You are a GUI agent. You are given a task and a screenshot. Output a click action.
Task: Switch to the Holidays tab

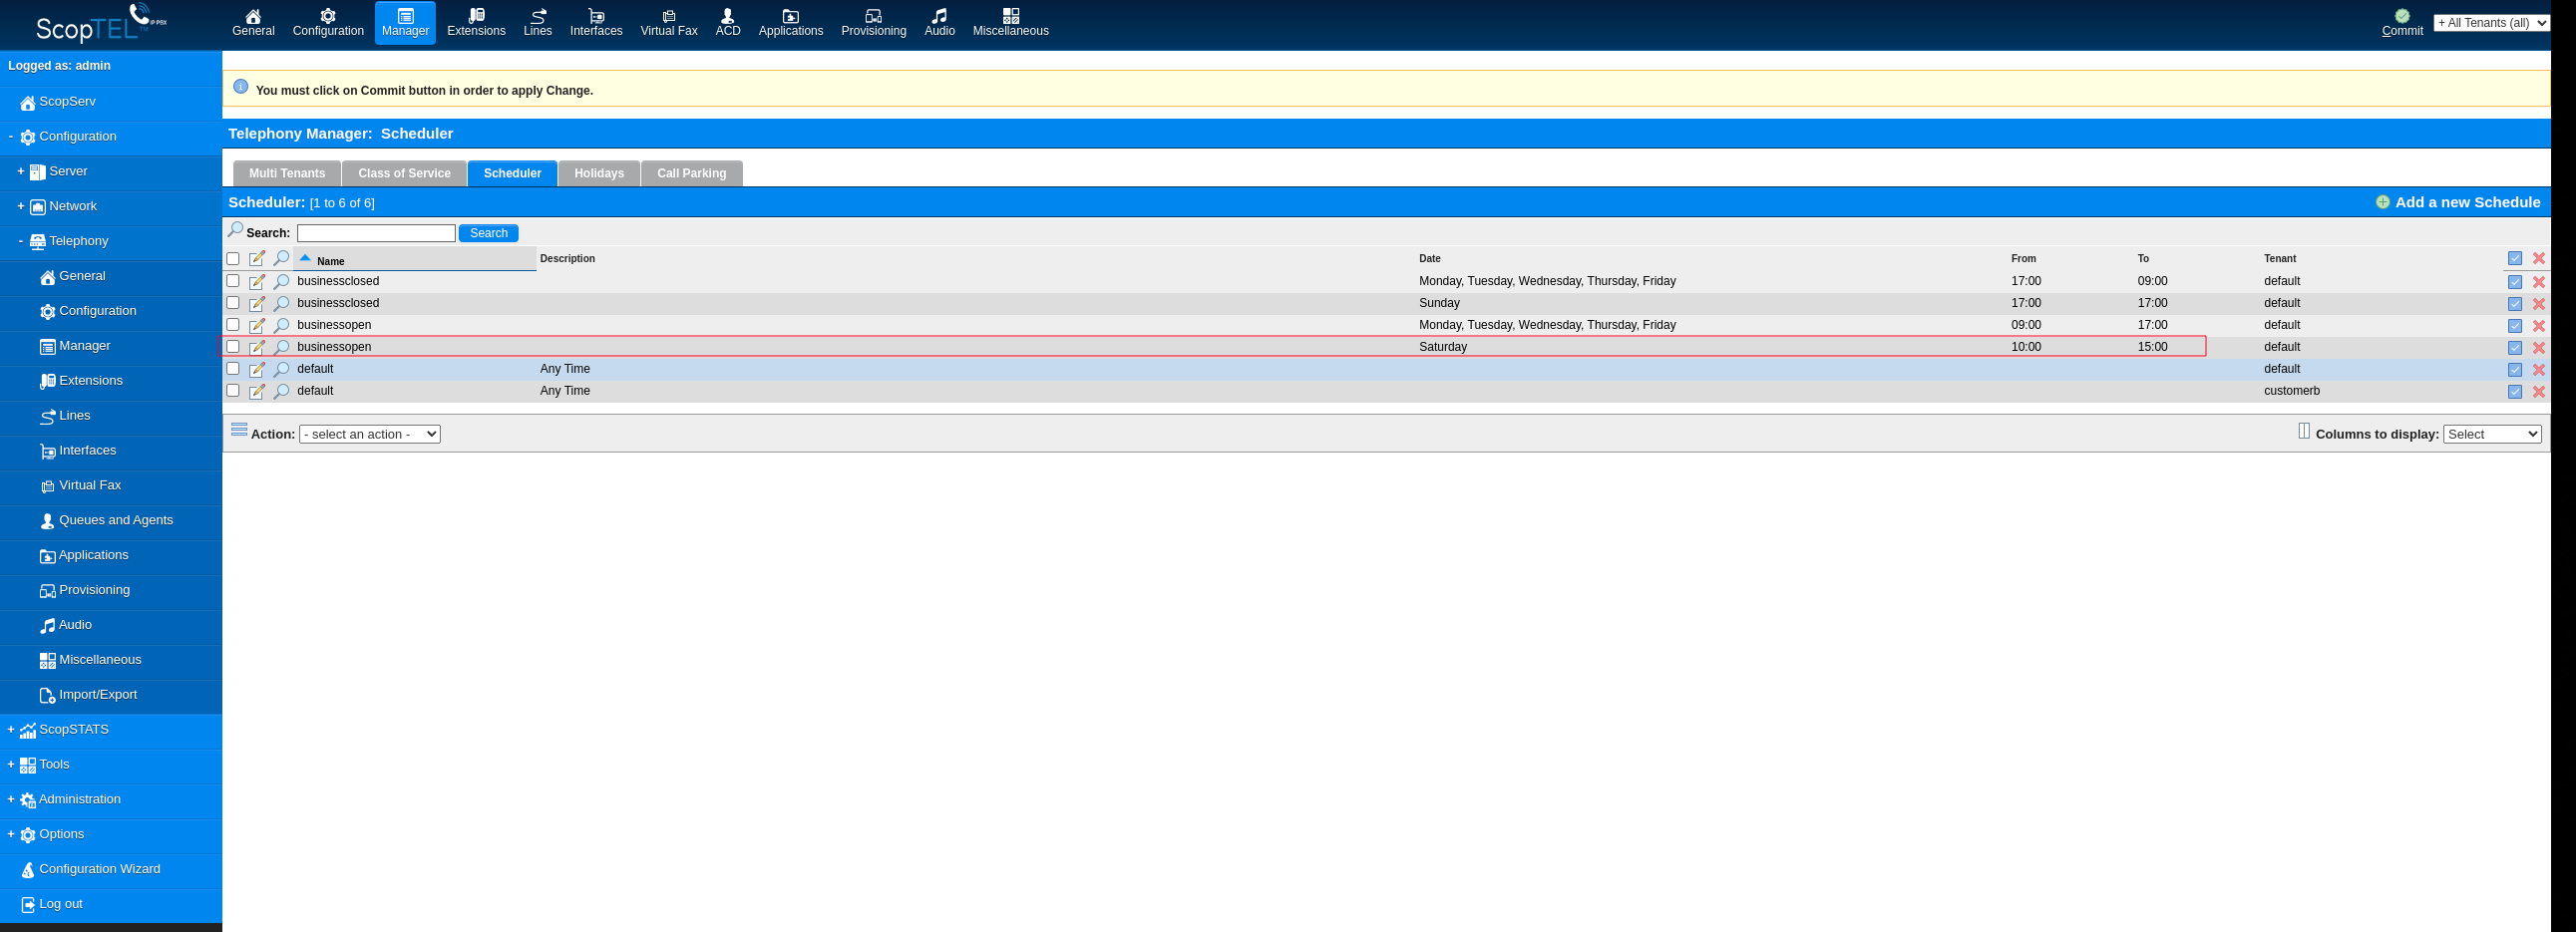click(x=598, y=174)
